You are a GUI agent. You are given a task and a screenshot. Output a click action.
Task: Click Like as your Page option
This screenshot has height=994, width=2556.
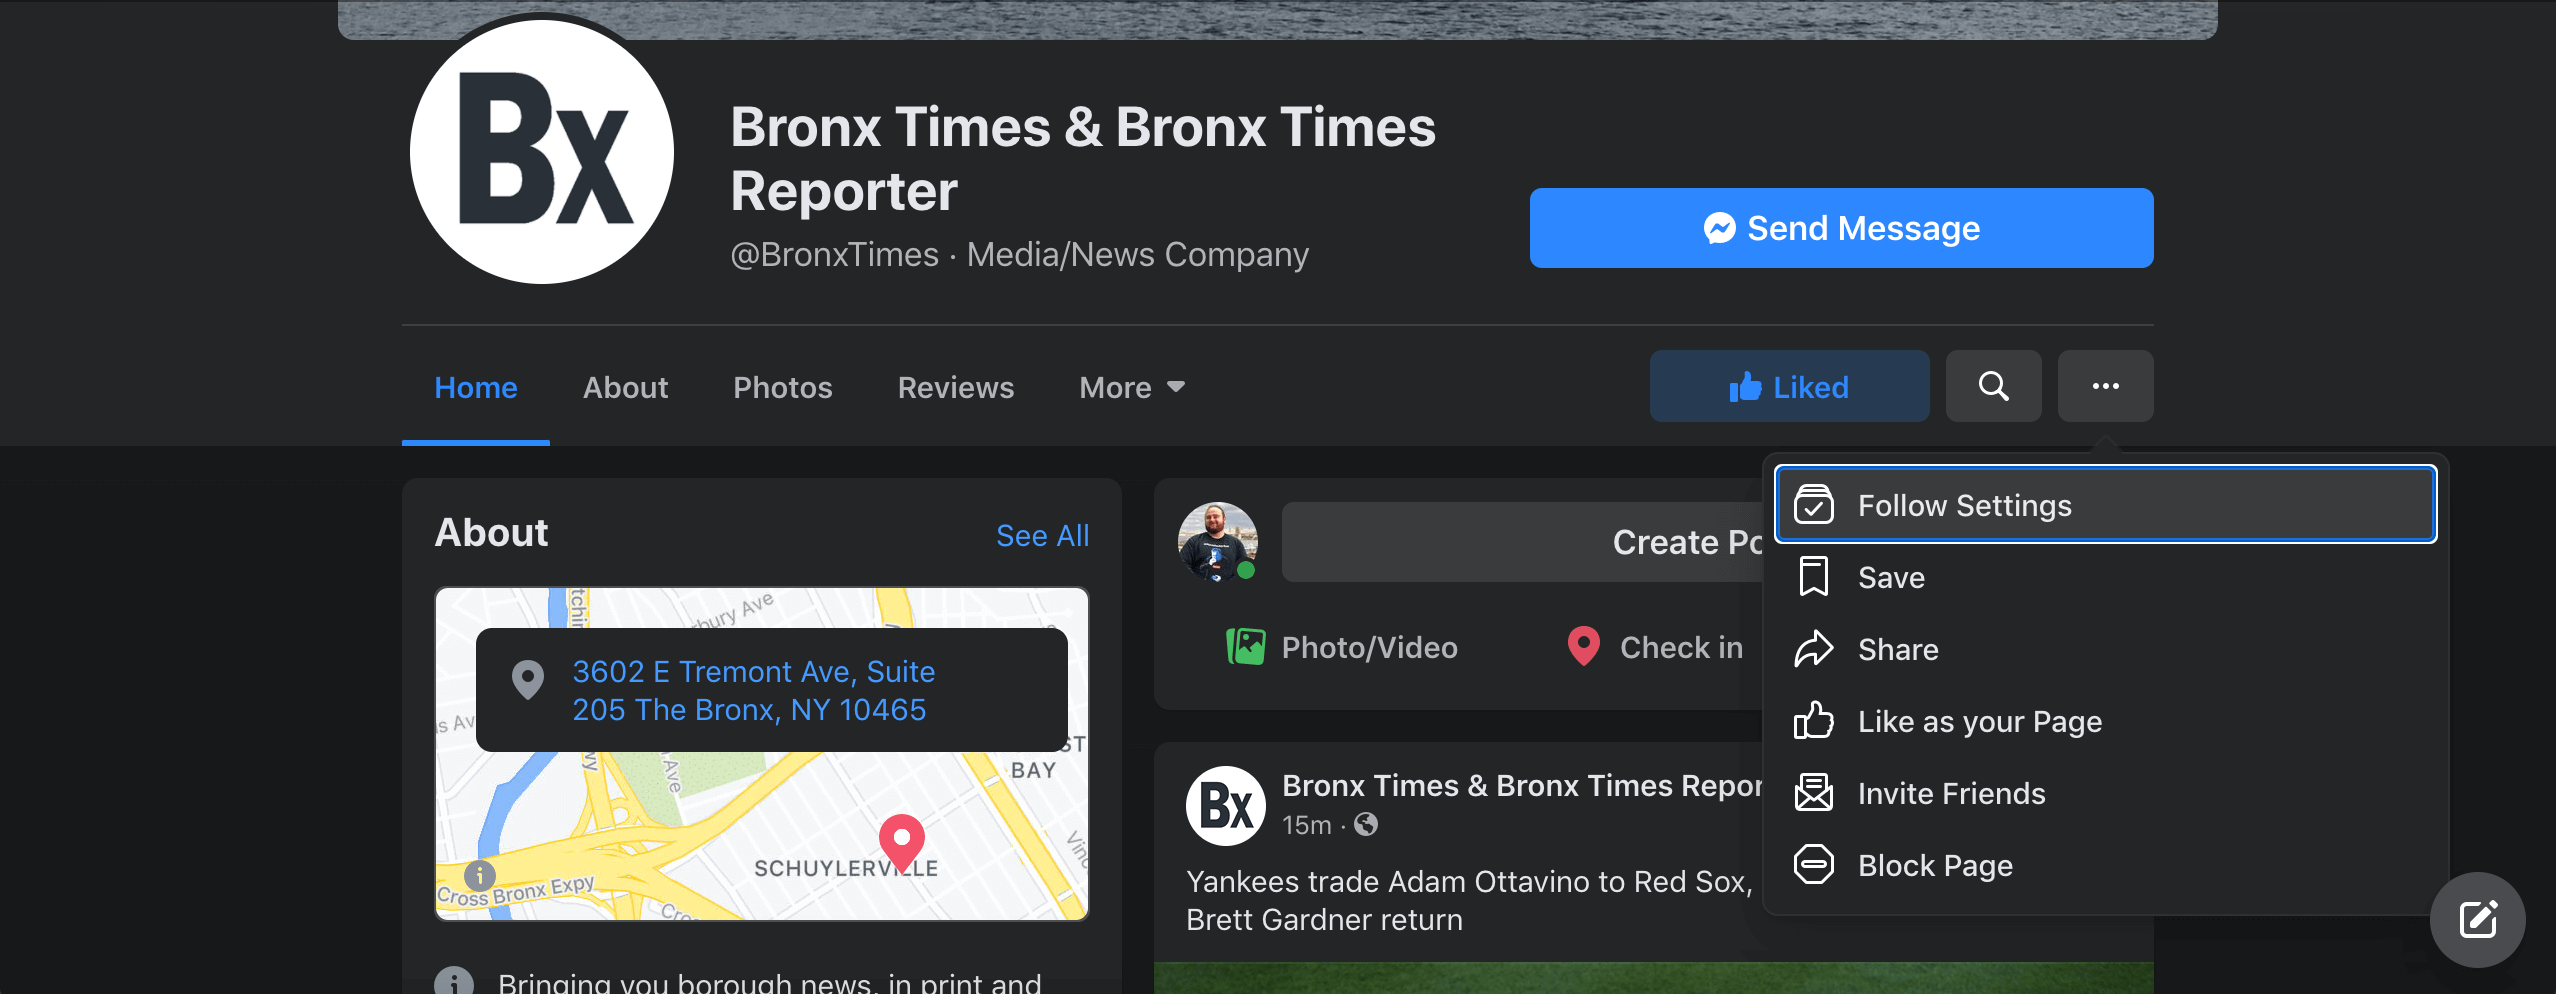[1979, 721]
